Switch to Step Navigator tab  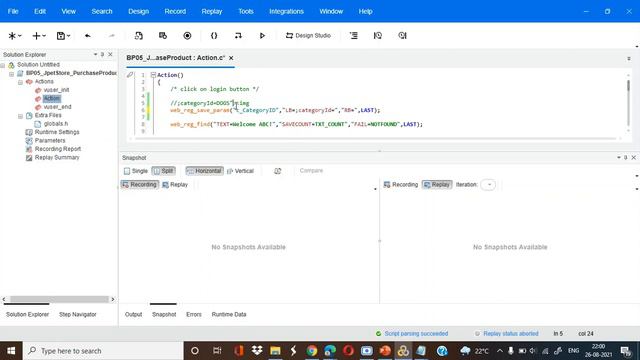[x=78, y=314]
